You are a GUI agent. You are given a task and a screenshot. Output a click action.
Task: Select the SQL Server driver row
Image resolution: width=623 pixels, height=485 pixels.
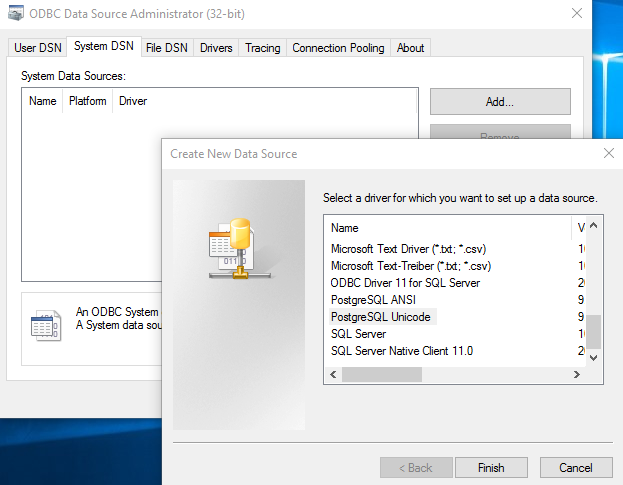click(358, 334)
